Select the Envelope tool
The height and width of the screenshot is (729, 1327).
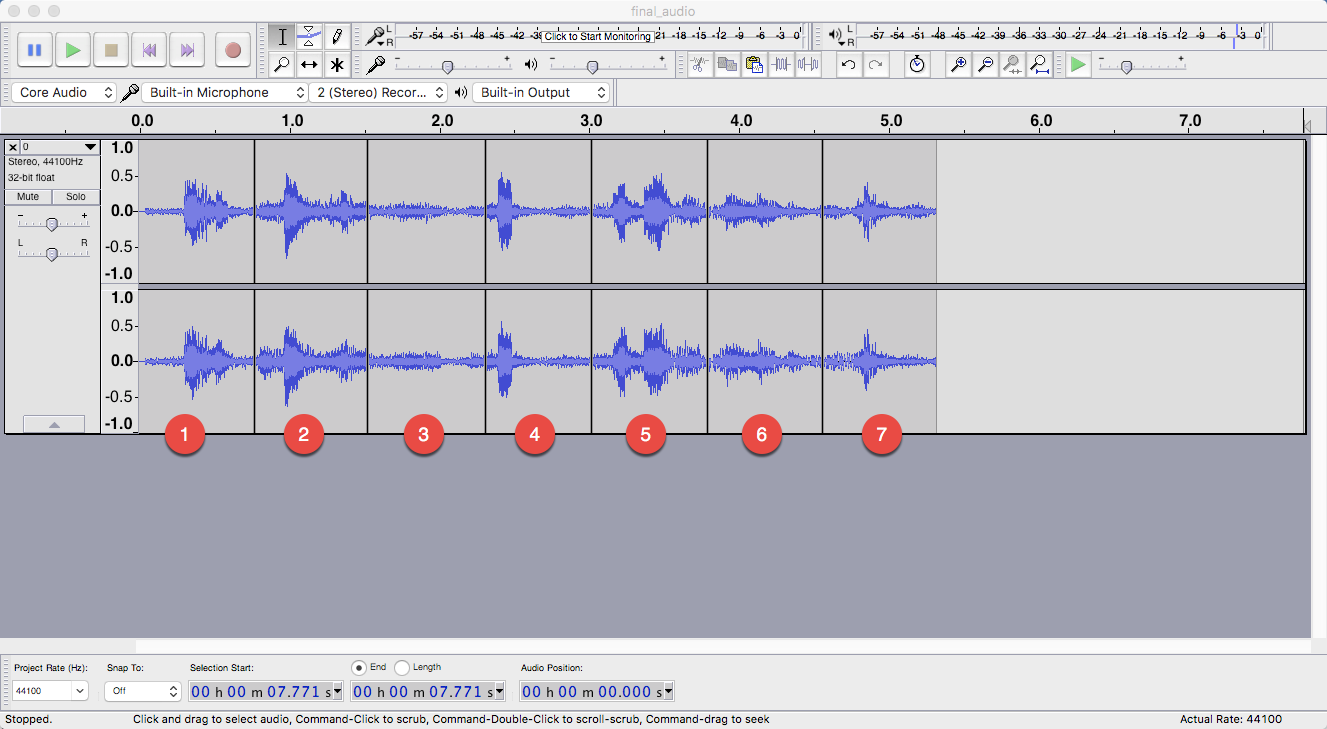[310, 37]
